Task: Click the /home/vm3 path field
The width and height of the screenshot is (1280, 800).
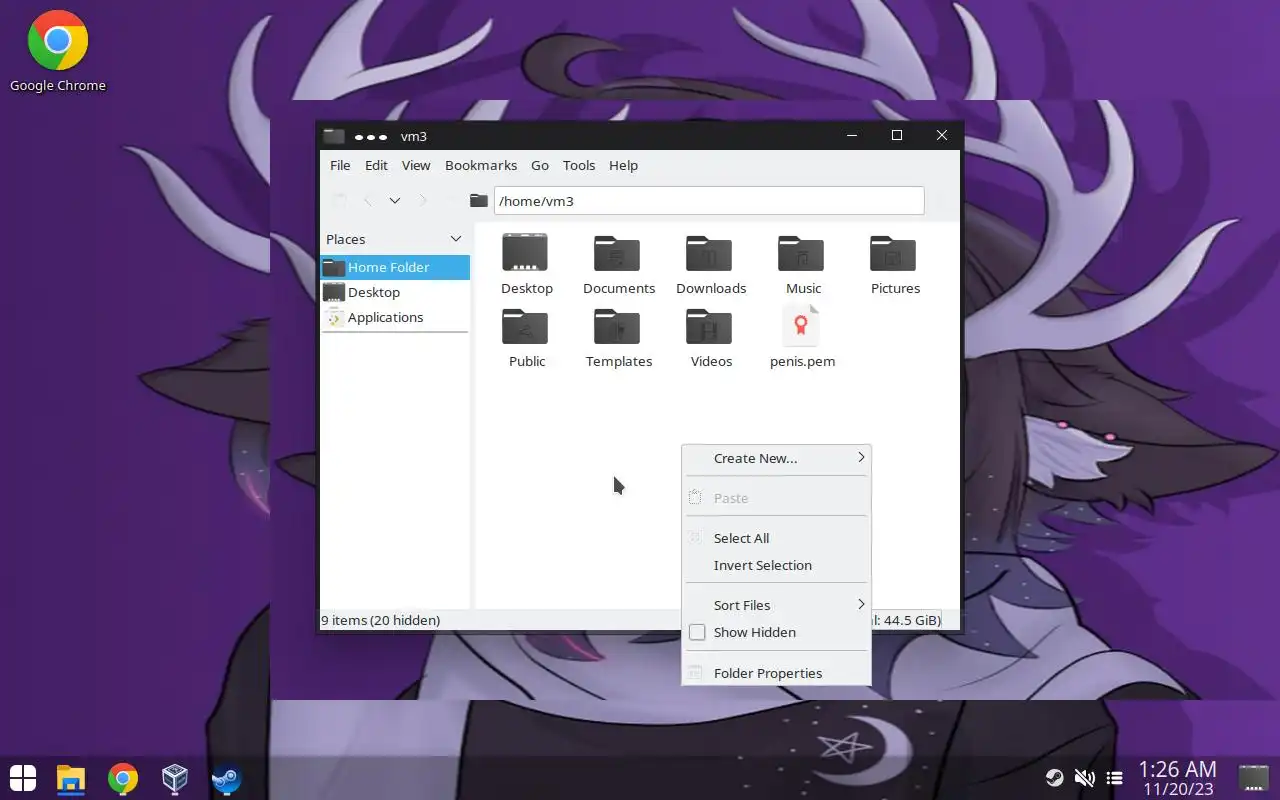Action: coord(709,200)
